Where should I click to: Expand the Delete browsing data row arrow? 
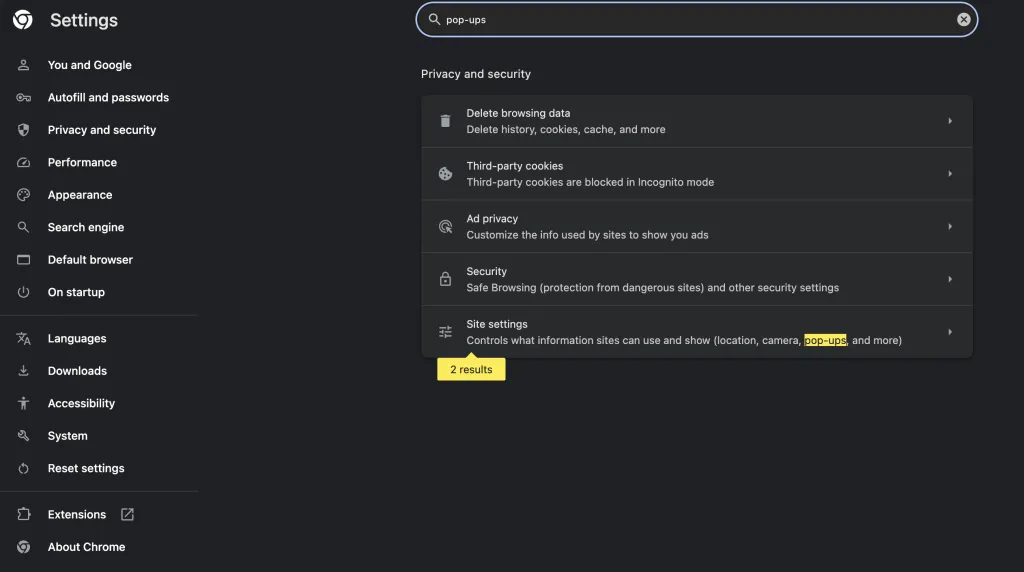coord(950,121)
